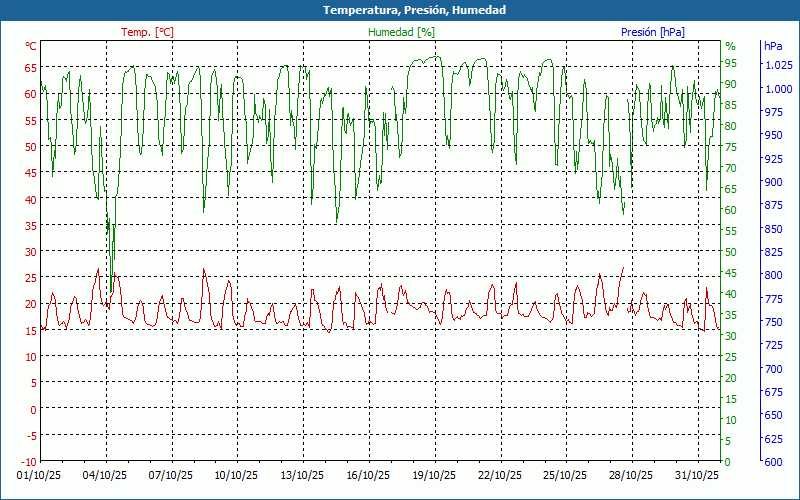Pick the 04/10/25 date on the time axis
Image resolution: width=800 pixels, height=500 pixels.
point(105,476)
